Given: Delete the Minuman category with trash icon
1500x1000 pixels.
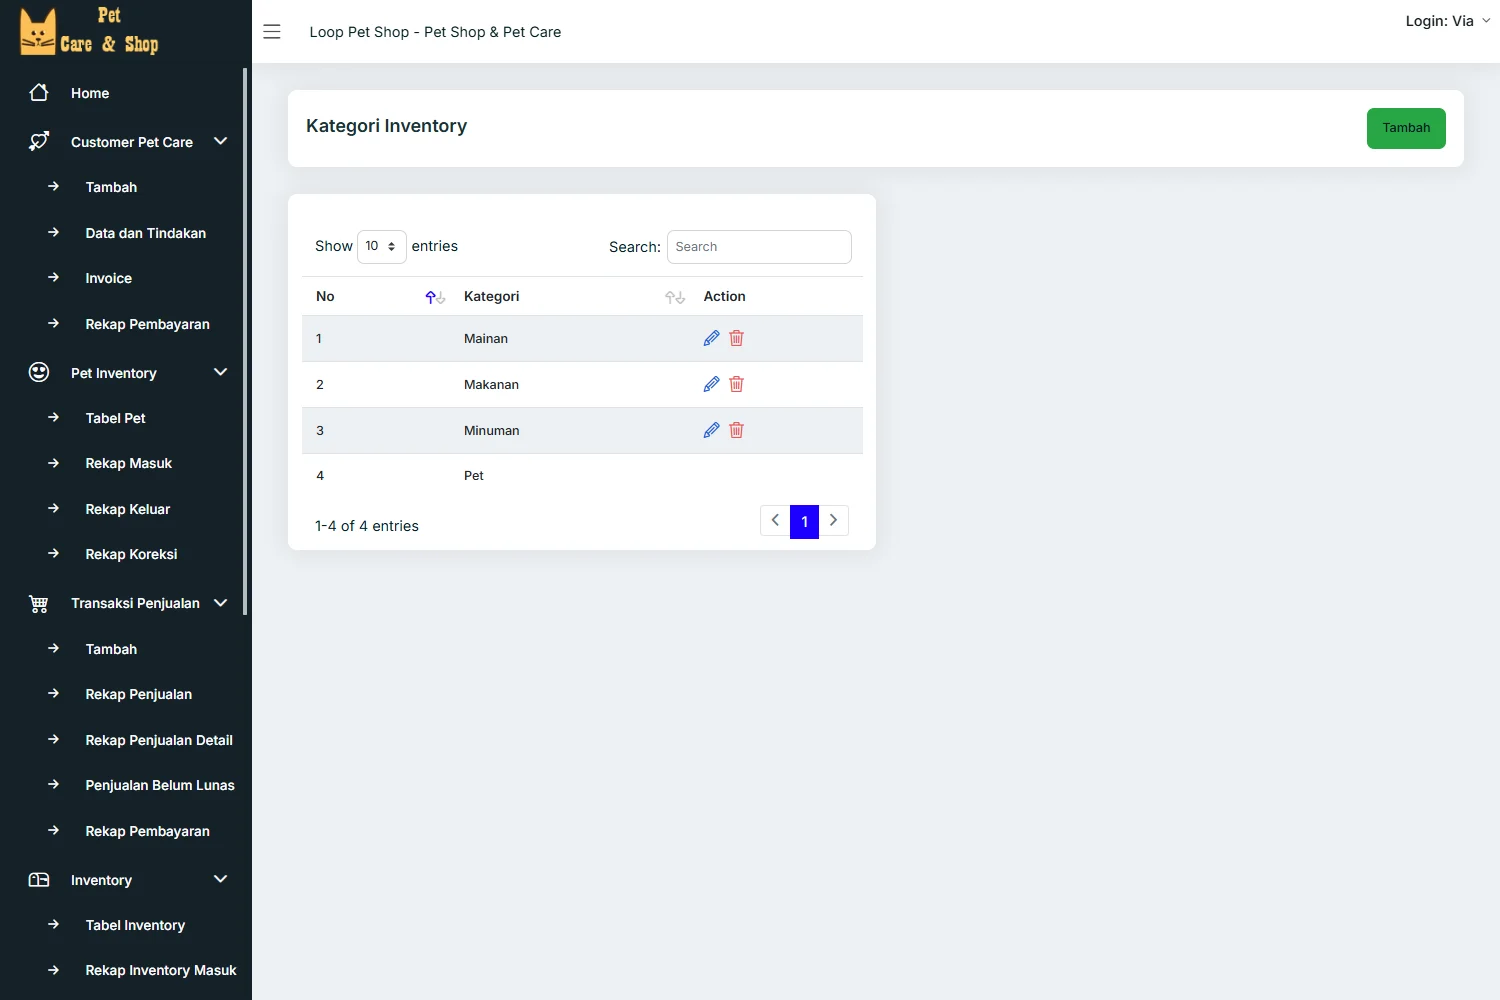Looking at the screenshot, I should tap(737, 430).
